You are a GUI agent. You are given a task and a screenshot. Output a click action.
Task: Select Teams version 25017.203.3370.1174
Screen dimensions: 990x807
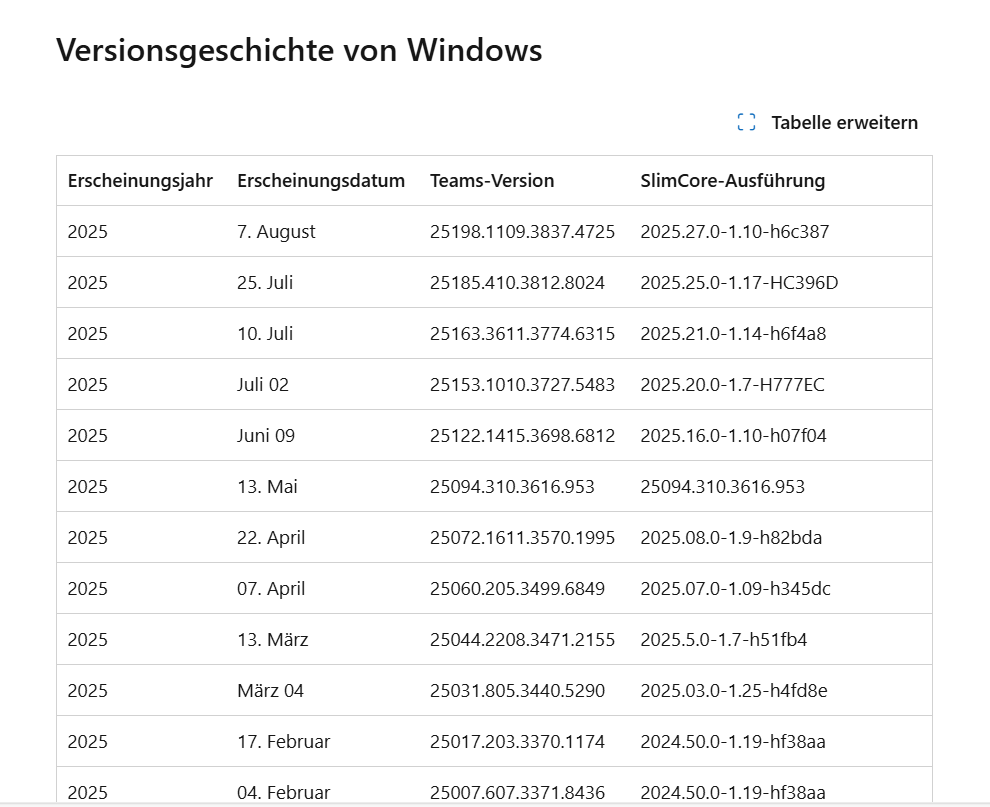point(517,742)
